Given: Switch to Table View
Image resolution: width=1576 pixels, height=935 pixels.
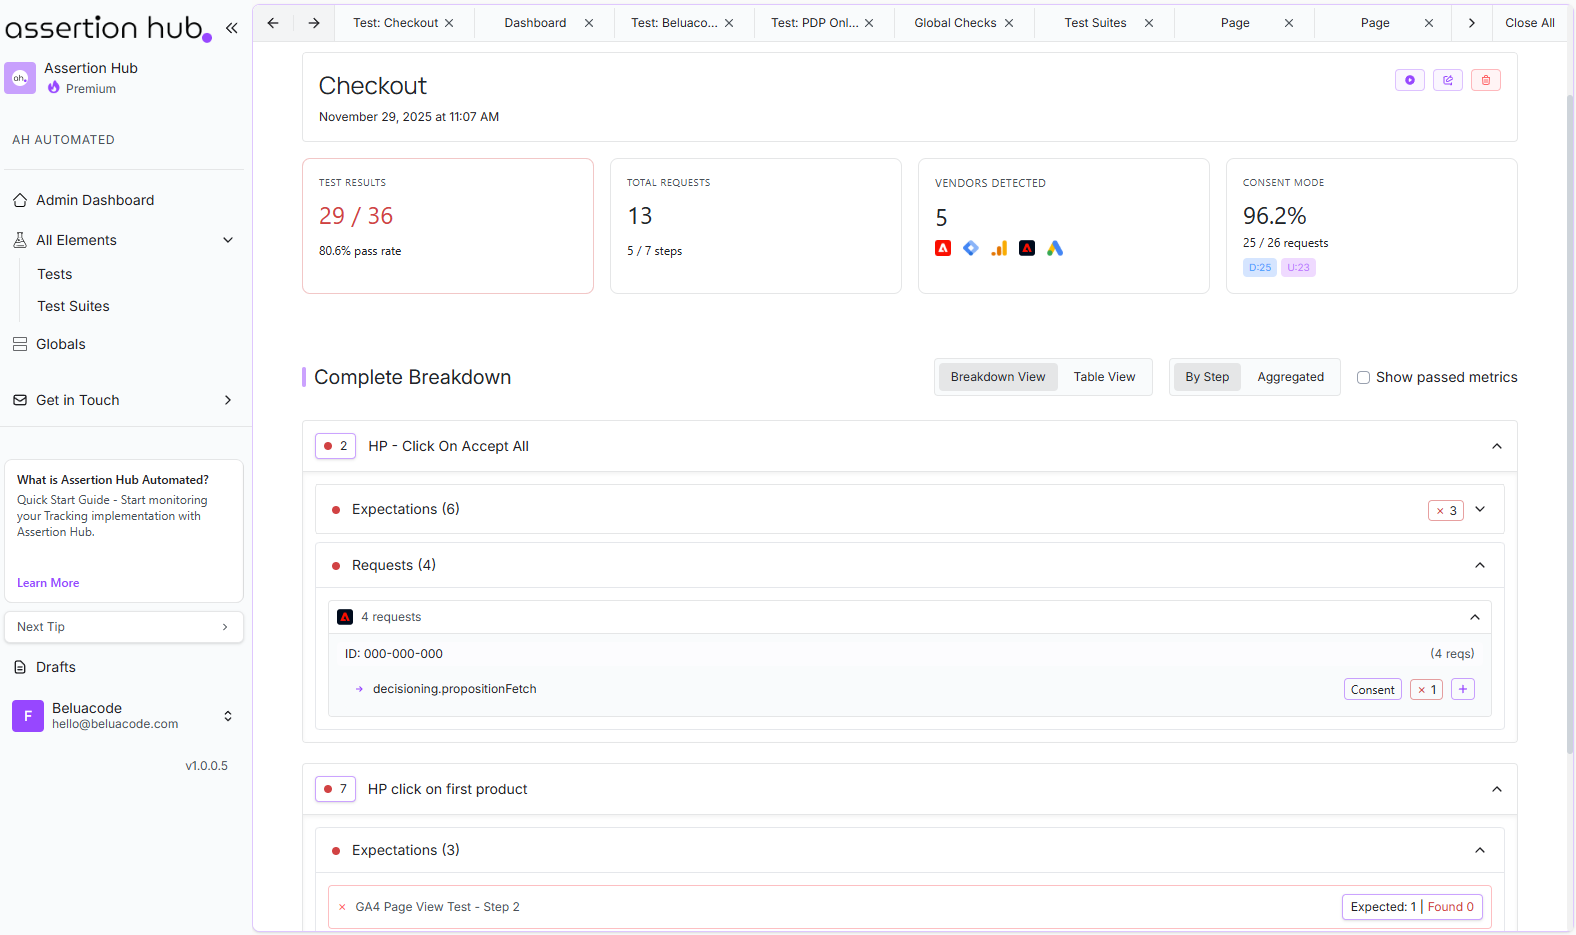Looking at the screenshot, I should (x=1104, y=377).
